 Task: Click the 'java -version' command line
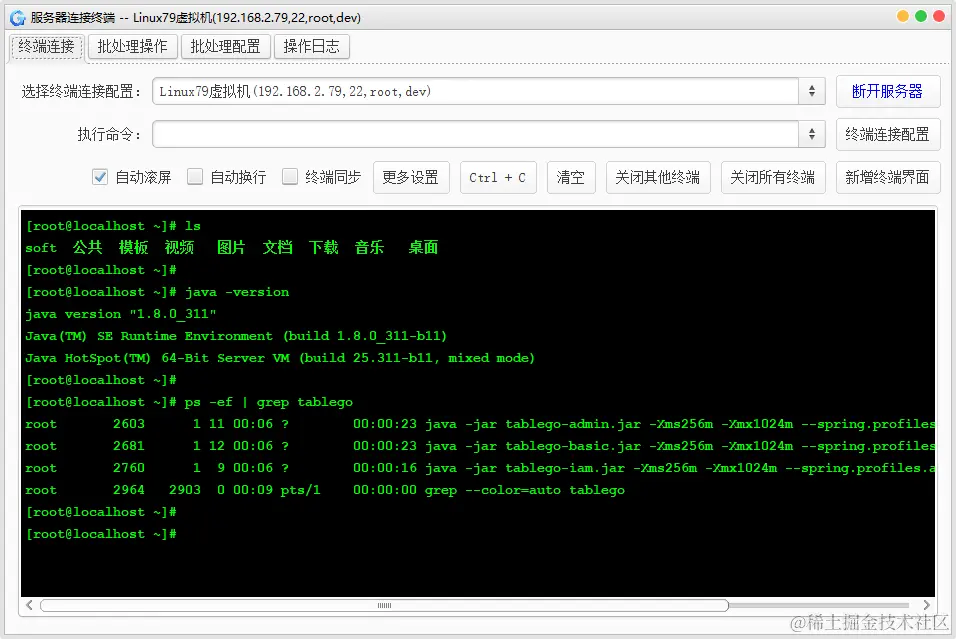click(x=237, y=292)
